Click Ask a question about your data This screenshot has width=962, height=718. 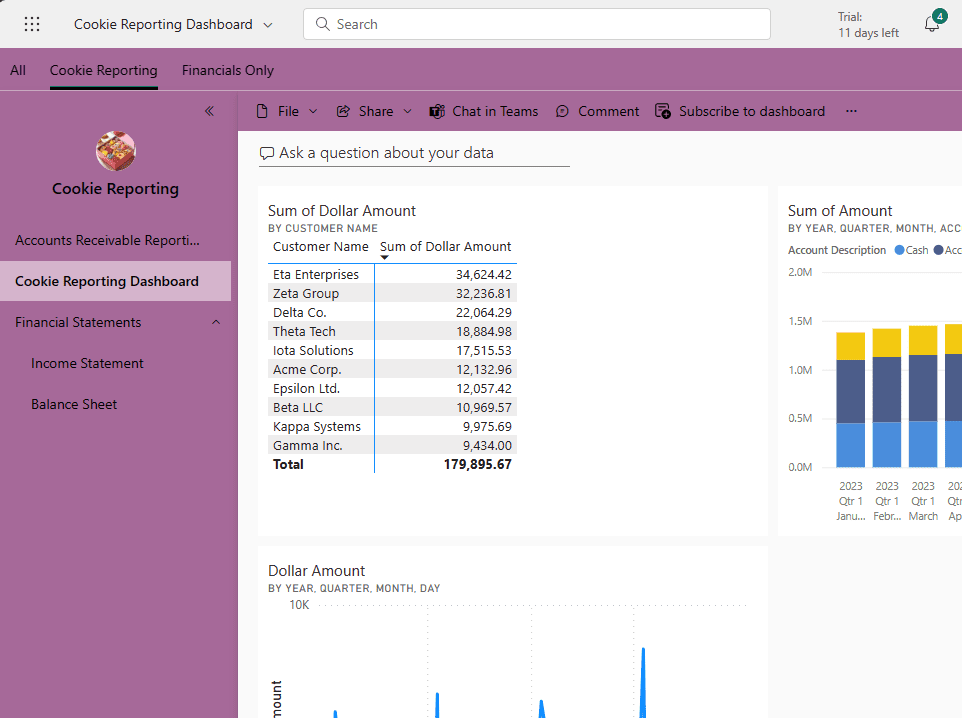click(x=386, y=153)
